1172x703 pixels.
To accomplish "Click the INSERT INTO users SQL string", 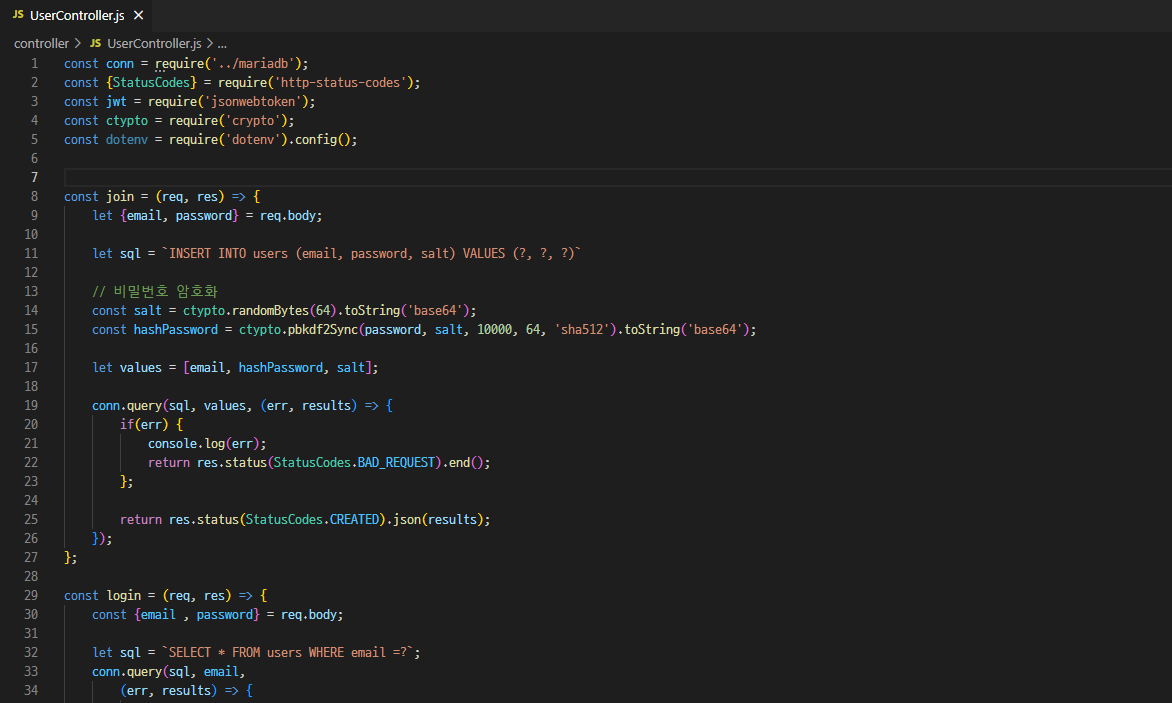I will [371, 253].
